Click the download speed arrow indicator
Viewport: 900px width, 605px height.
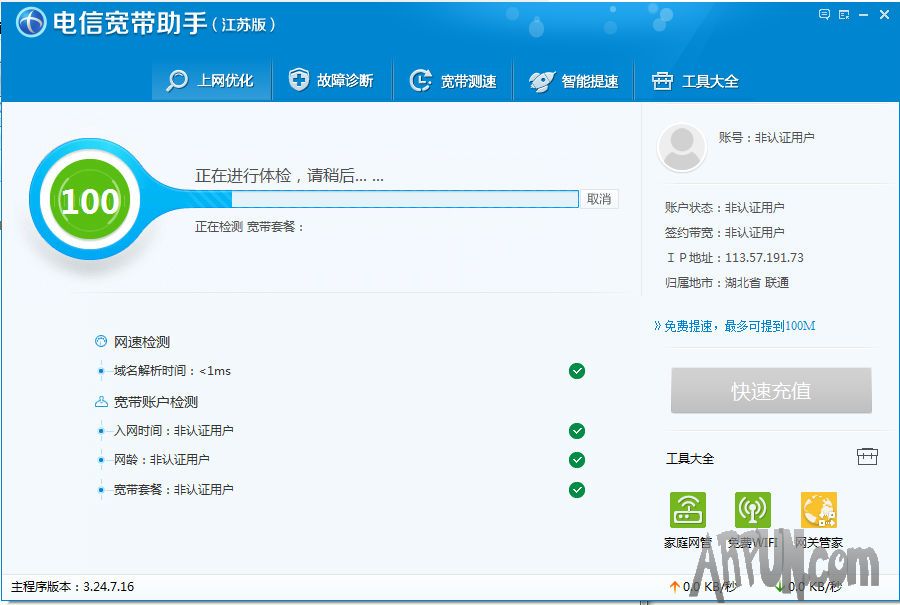pos(779,586)
